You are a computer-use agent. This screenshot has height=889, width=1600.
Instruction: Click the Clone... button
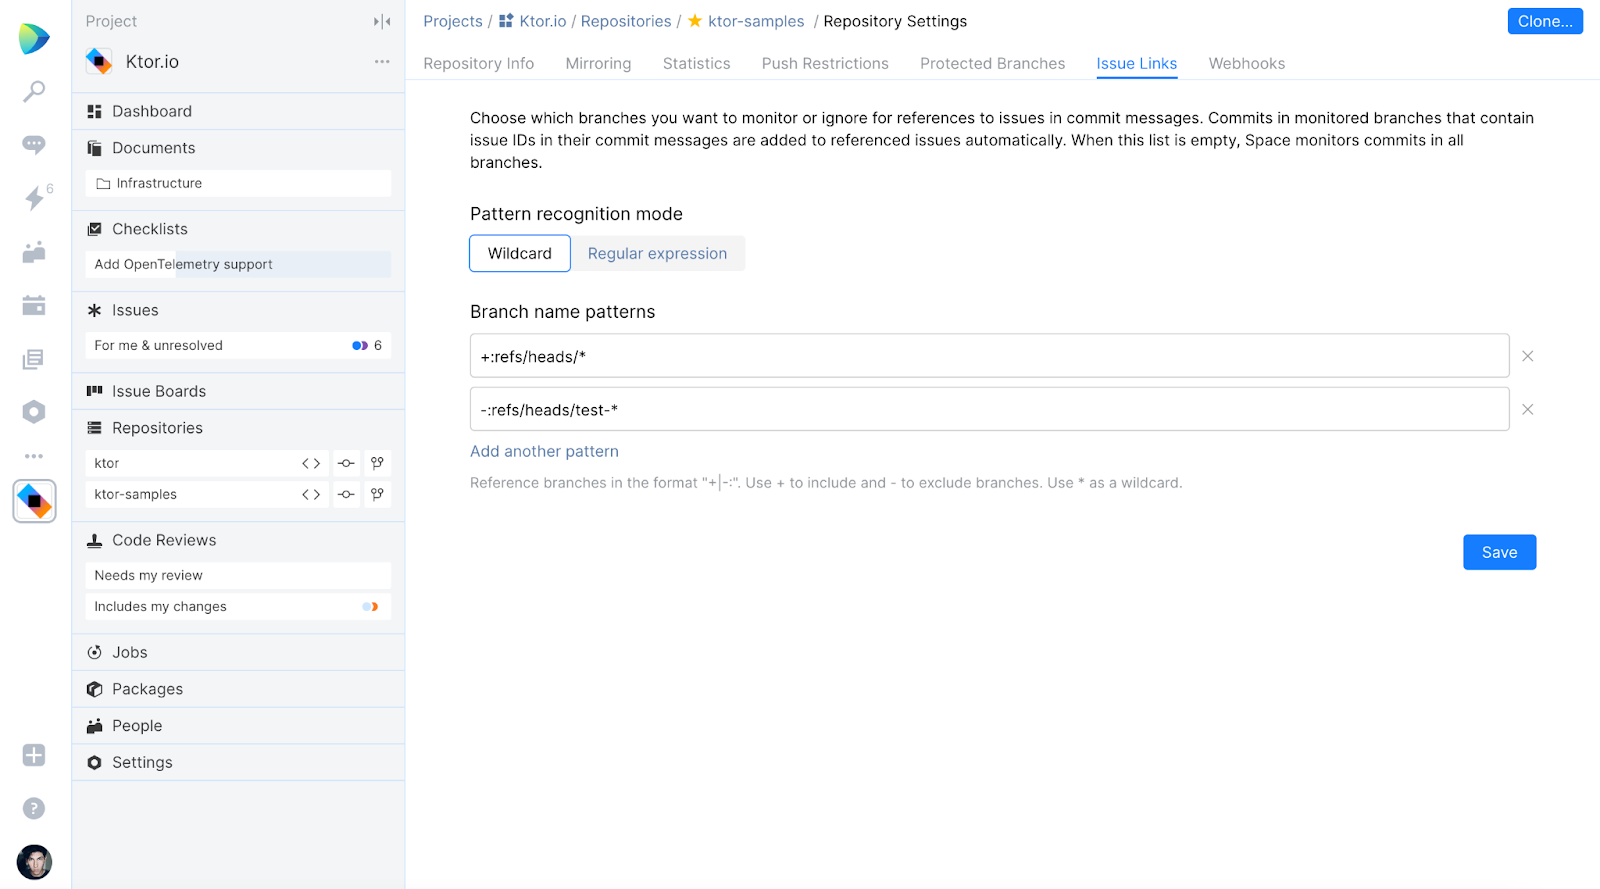(1545, 21)
